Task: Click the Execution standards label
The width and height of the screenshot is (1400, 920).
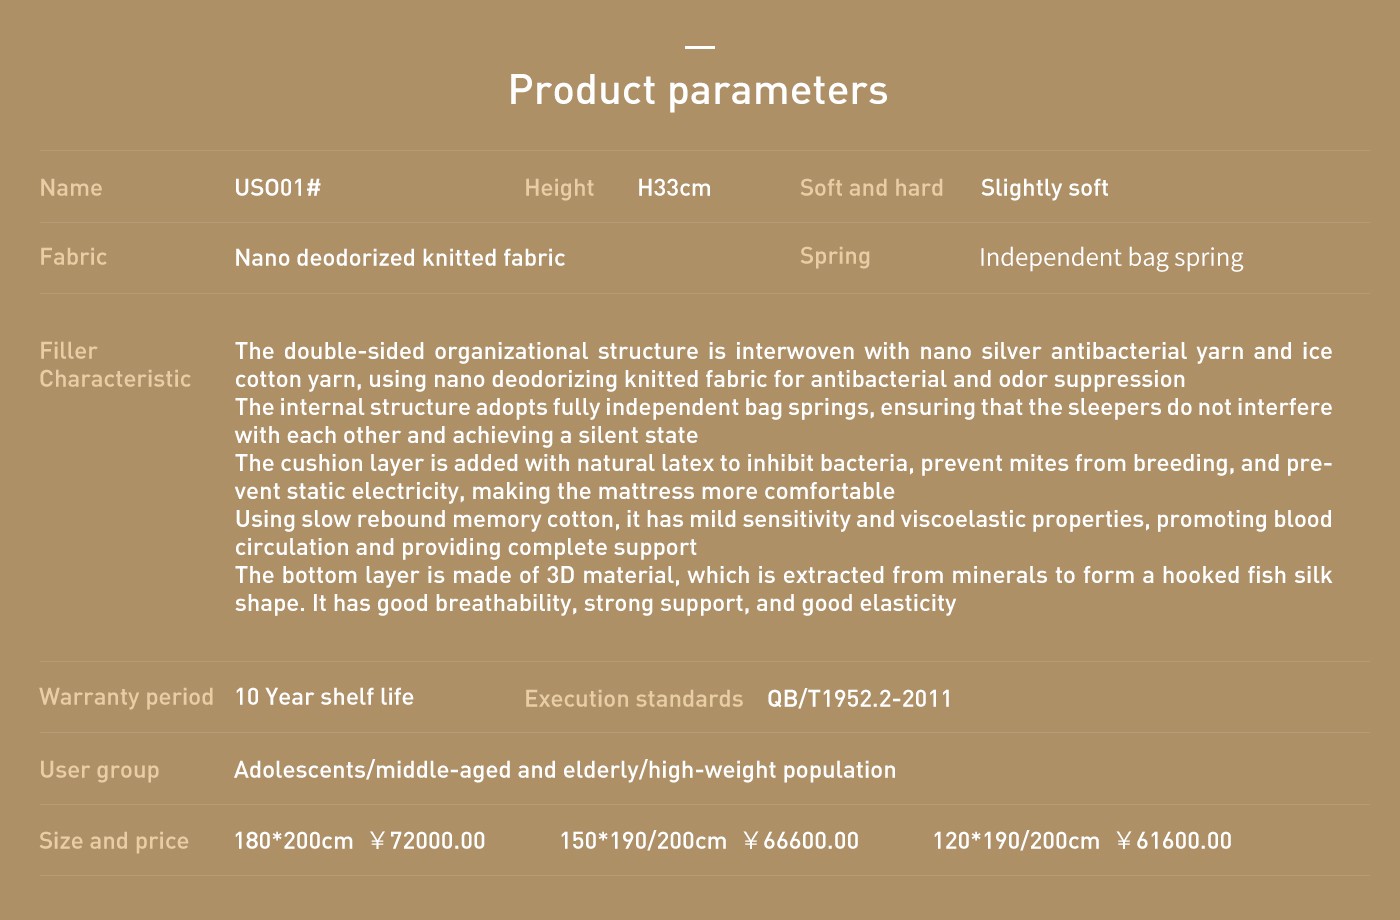Action: (x=634, y=699)
